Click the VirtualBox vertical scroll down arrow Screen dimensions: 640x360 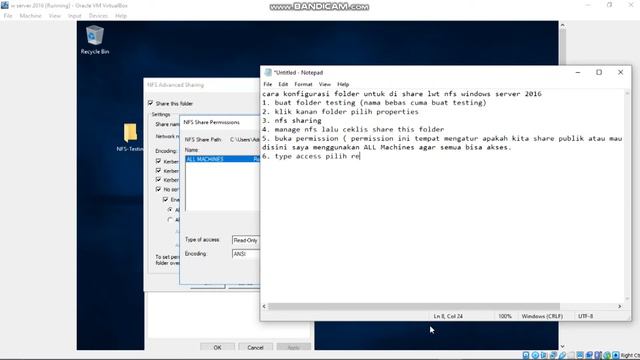562,346
